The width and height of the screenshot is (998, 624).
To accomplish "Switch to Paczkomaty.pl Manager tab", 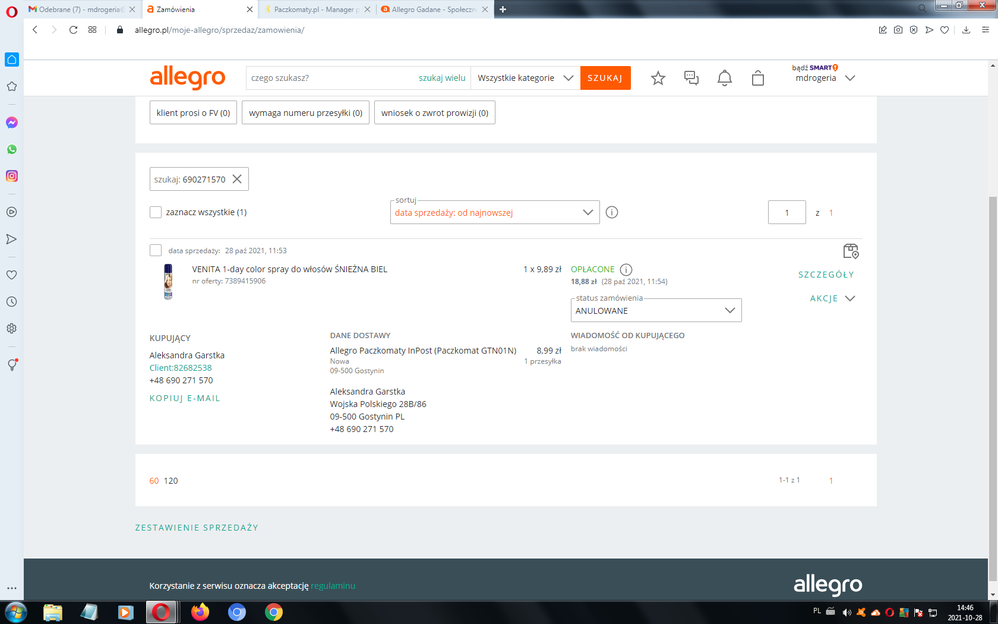I will (x=317, y=10).
